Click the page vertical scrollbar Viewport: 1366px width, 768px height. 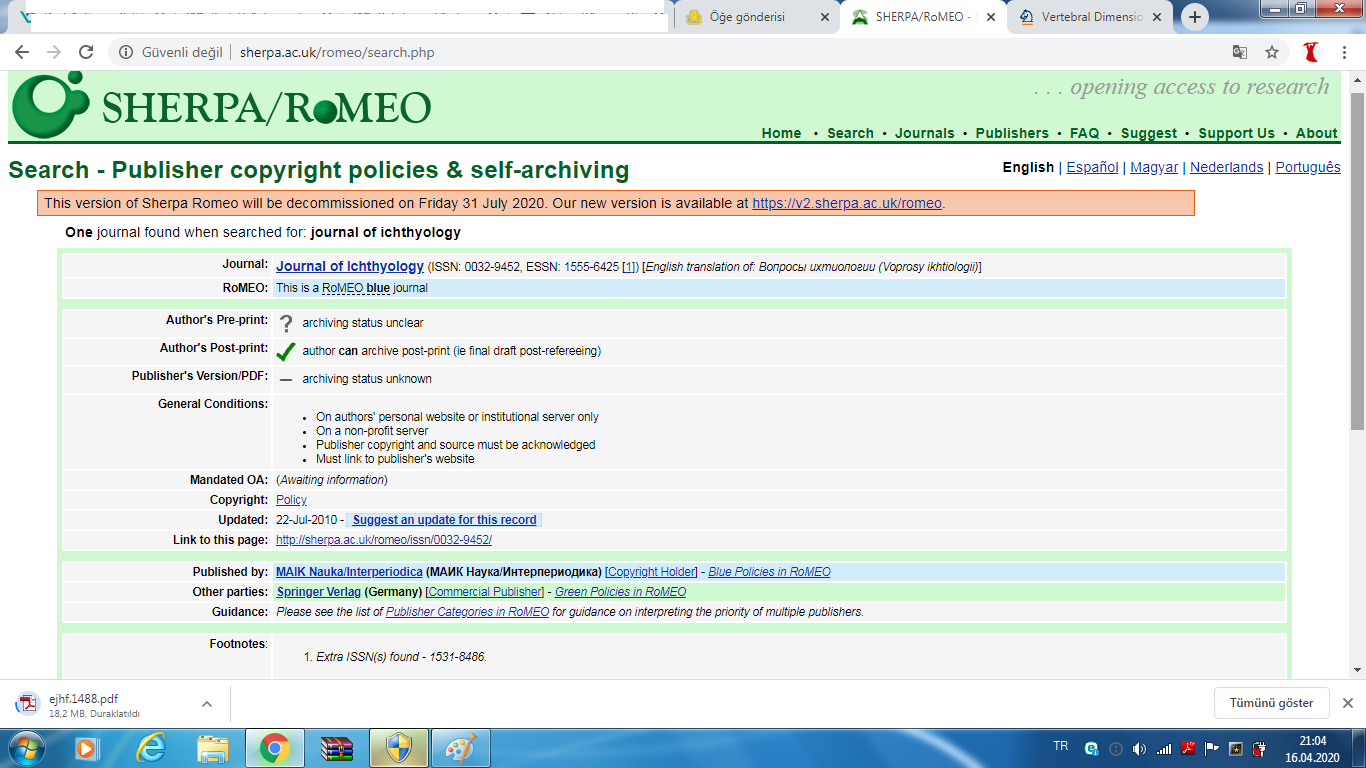click(x=1357, y=260)
